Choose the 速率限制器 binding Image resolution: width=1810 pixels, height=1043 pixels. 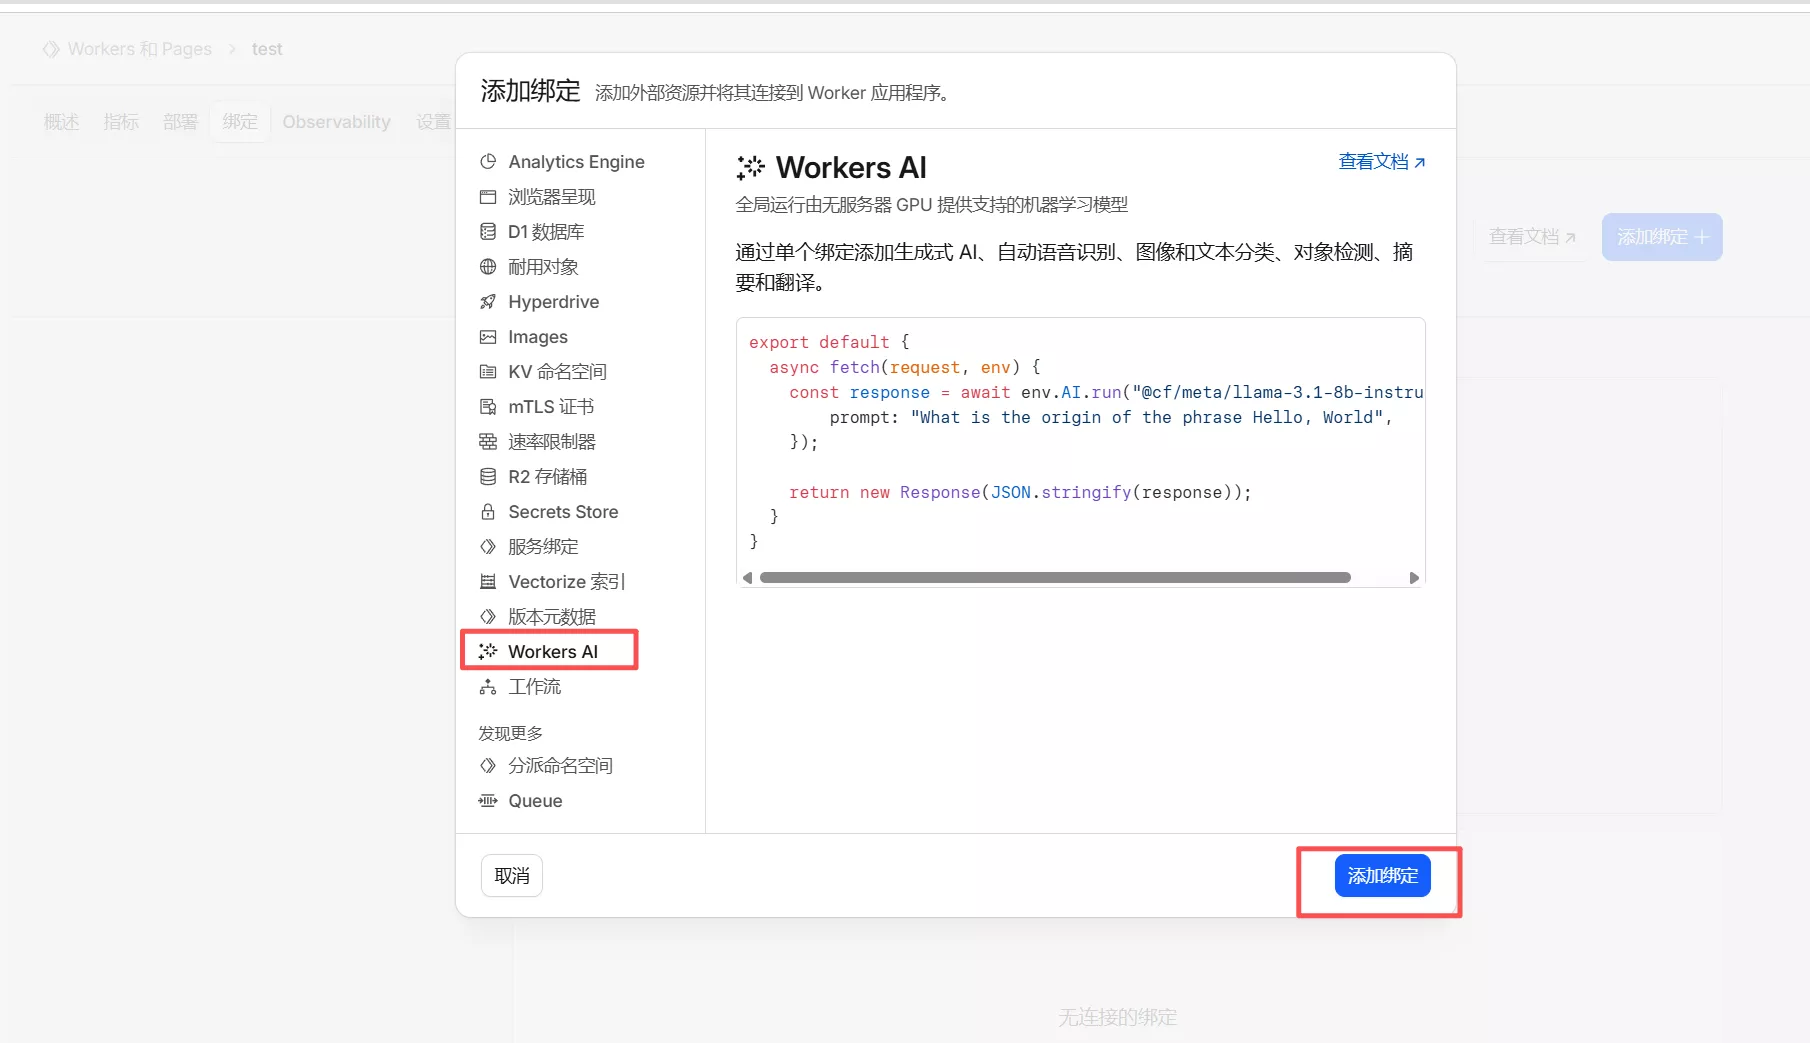[550, 441]
